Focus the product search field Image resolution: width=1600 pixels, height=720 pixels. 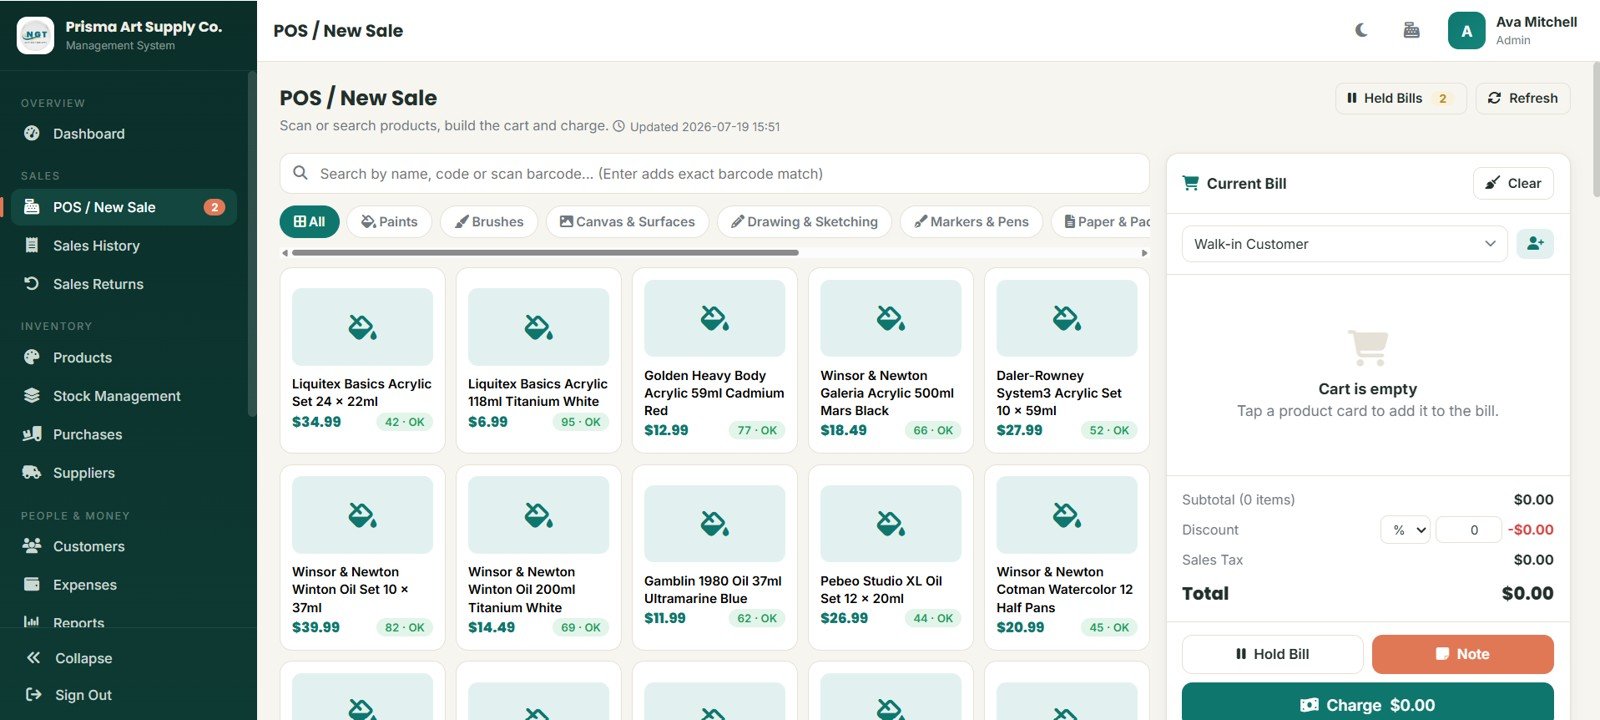point(714,174)
